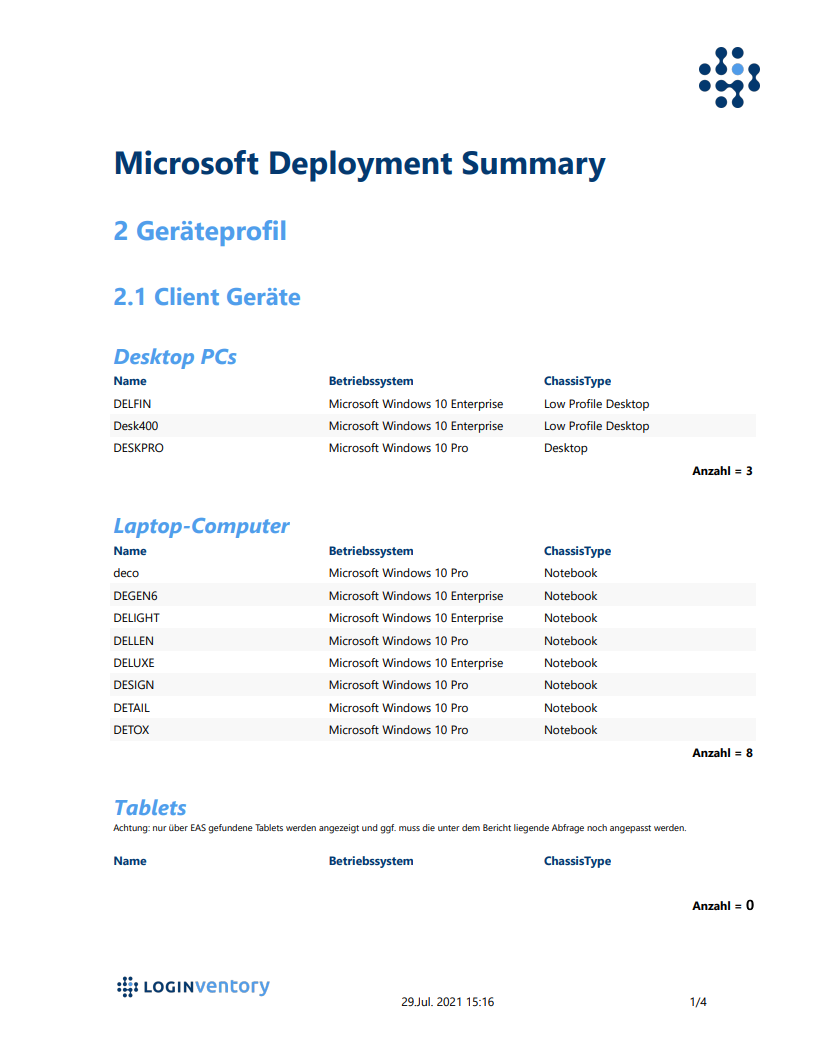The height and width of the screenshot is (1056, 816).
Task: Click the Tablets section heading
Action: point(150,807)
